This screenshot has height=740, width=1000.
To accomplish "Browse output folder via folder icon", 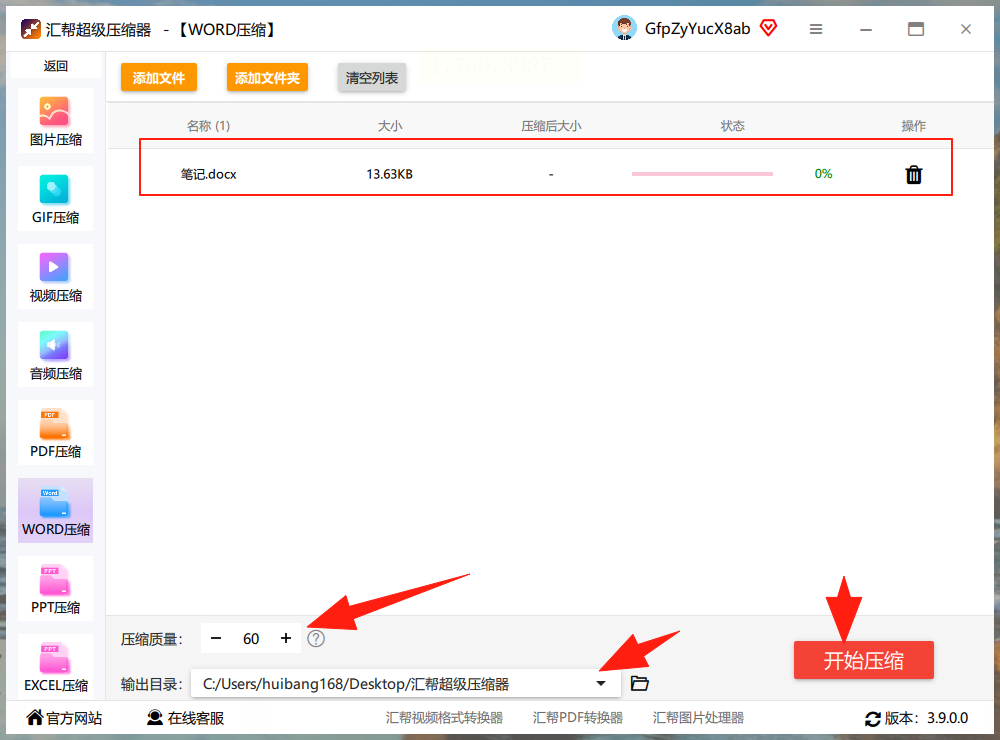I will [x=640, y=684].
